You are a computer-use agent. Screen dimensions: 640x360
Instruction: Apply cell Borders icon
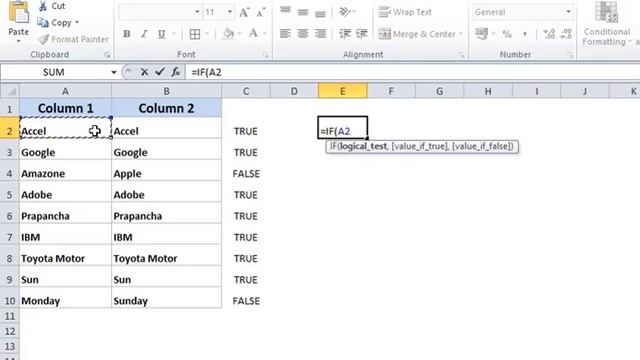click(x=195, y=34)
